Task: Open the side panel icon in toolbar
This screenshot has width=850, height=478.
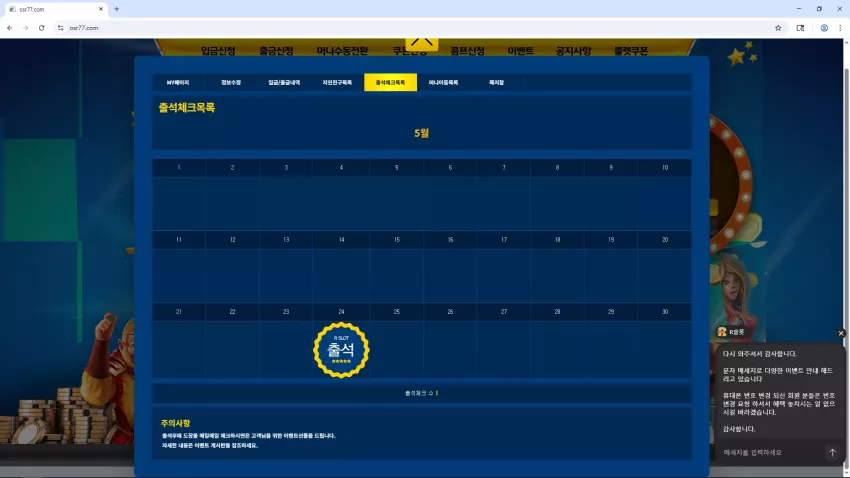Action: pos(800,28)
